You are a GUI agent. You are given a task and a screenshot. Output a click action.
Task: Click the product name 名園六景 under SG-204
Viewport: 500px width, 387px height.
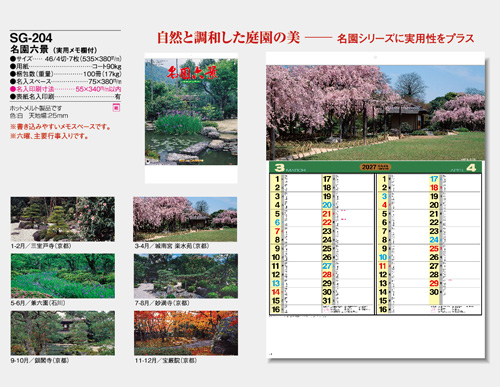[x=29, y=49]
